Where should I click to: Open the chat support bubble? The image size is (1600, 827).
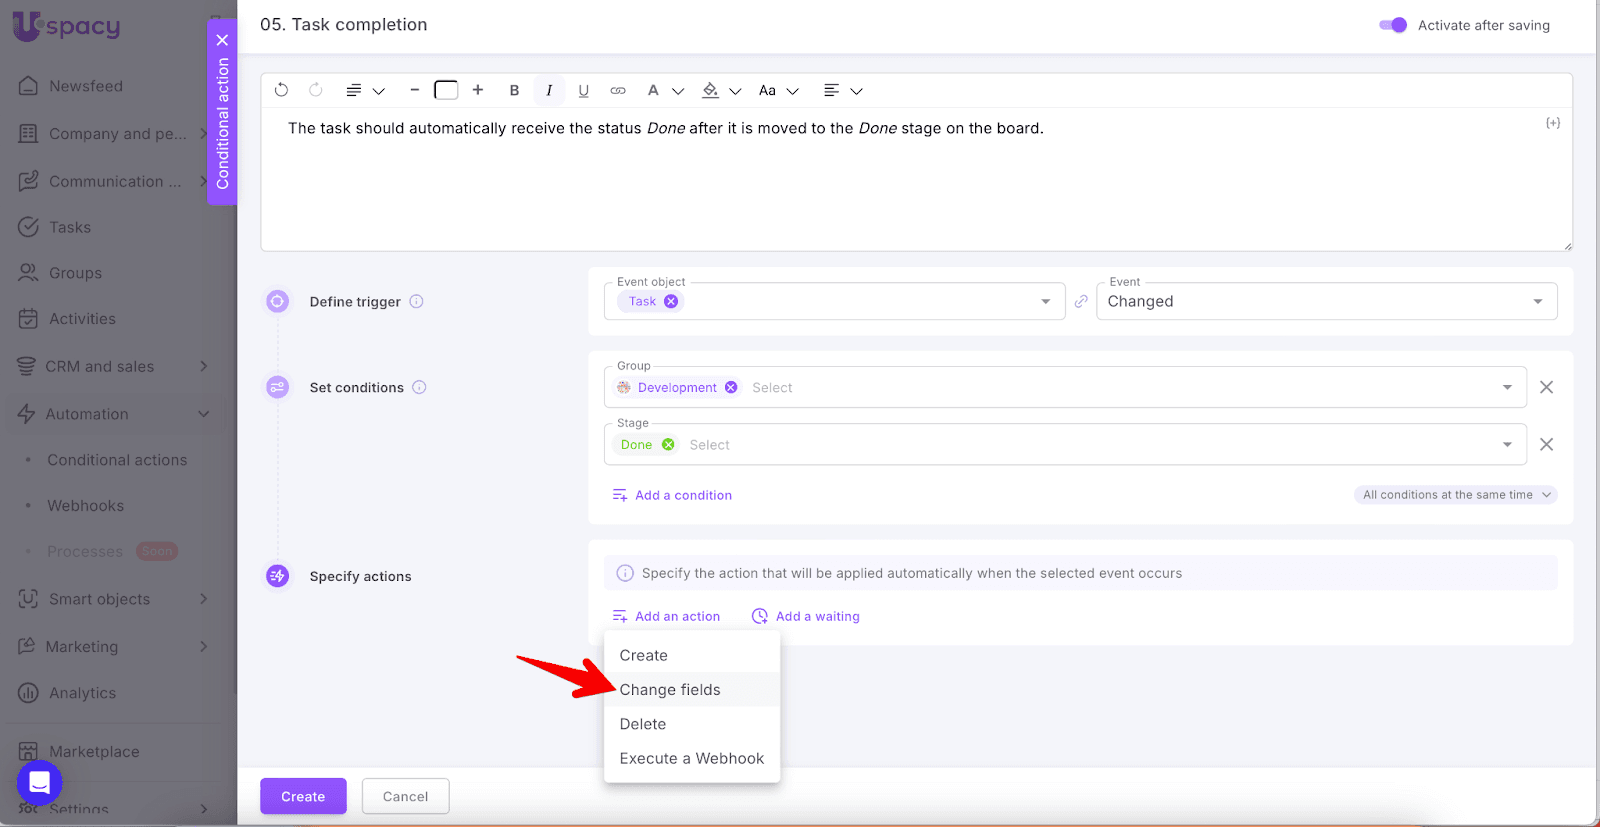tap(40, 782)
